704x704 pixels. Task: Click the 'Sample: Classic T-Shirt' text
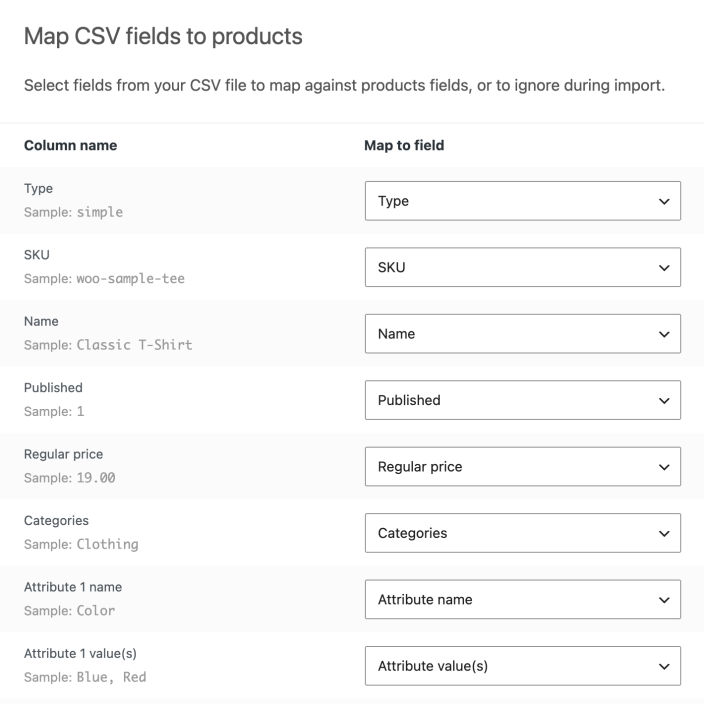click(108, 345)
